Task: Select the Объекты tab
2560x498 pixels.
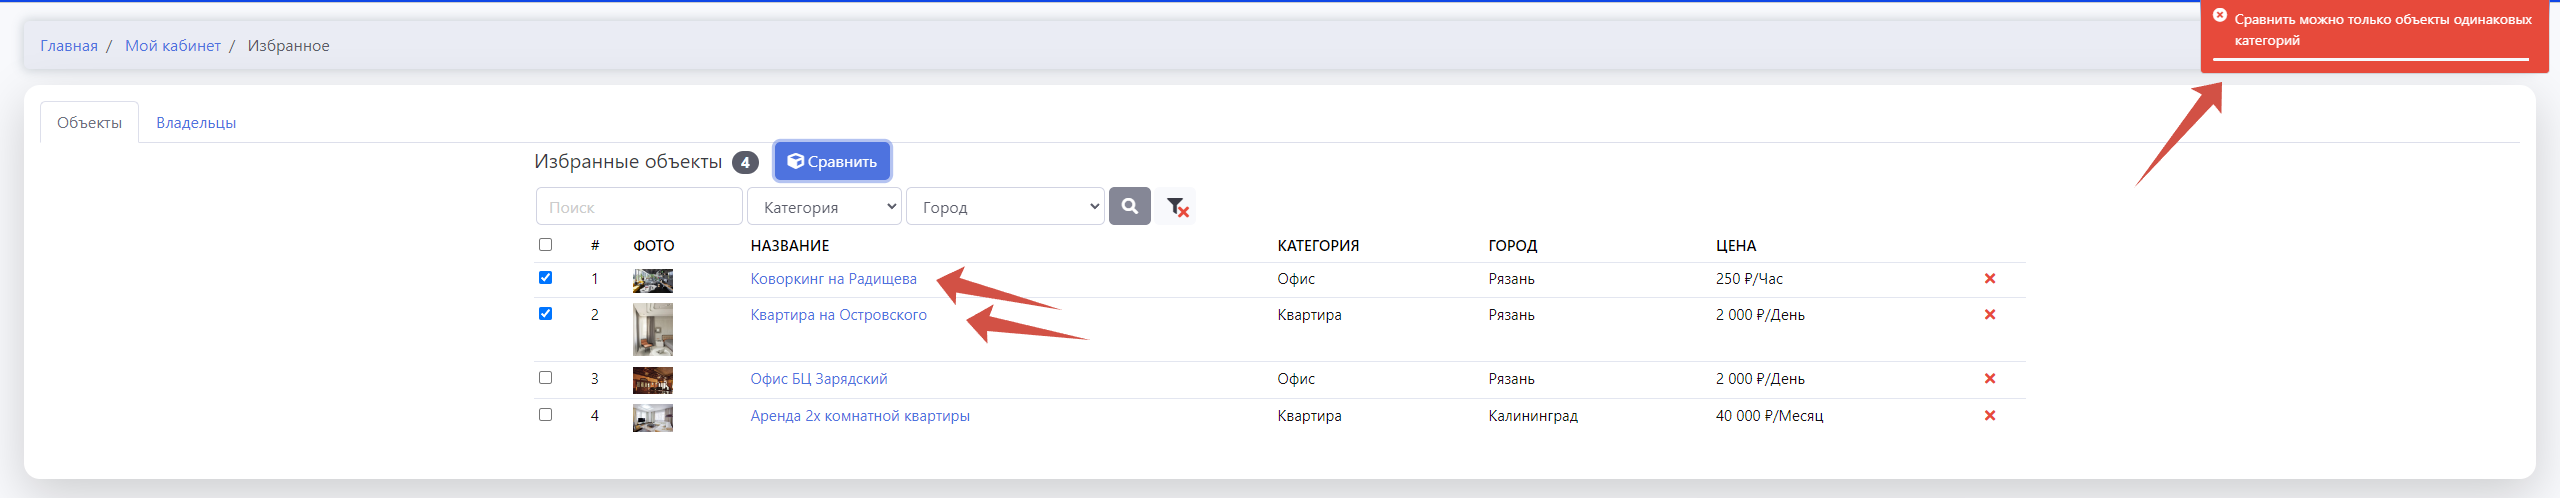Action: [89, 123]
